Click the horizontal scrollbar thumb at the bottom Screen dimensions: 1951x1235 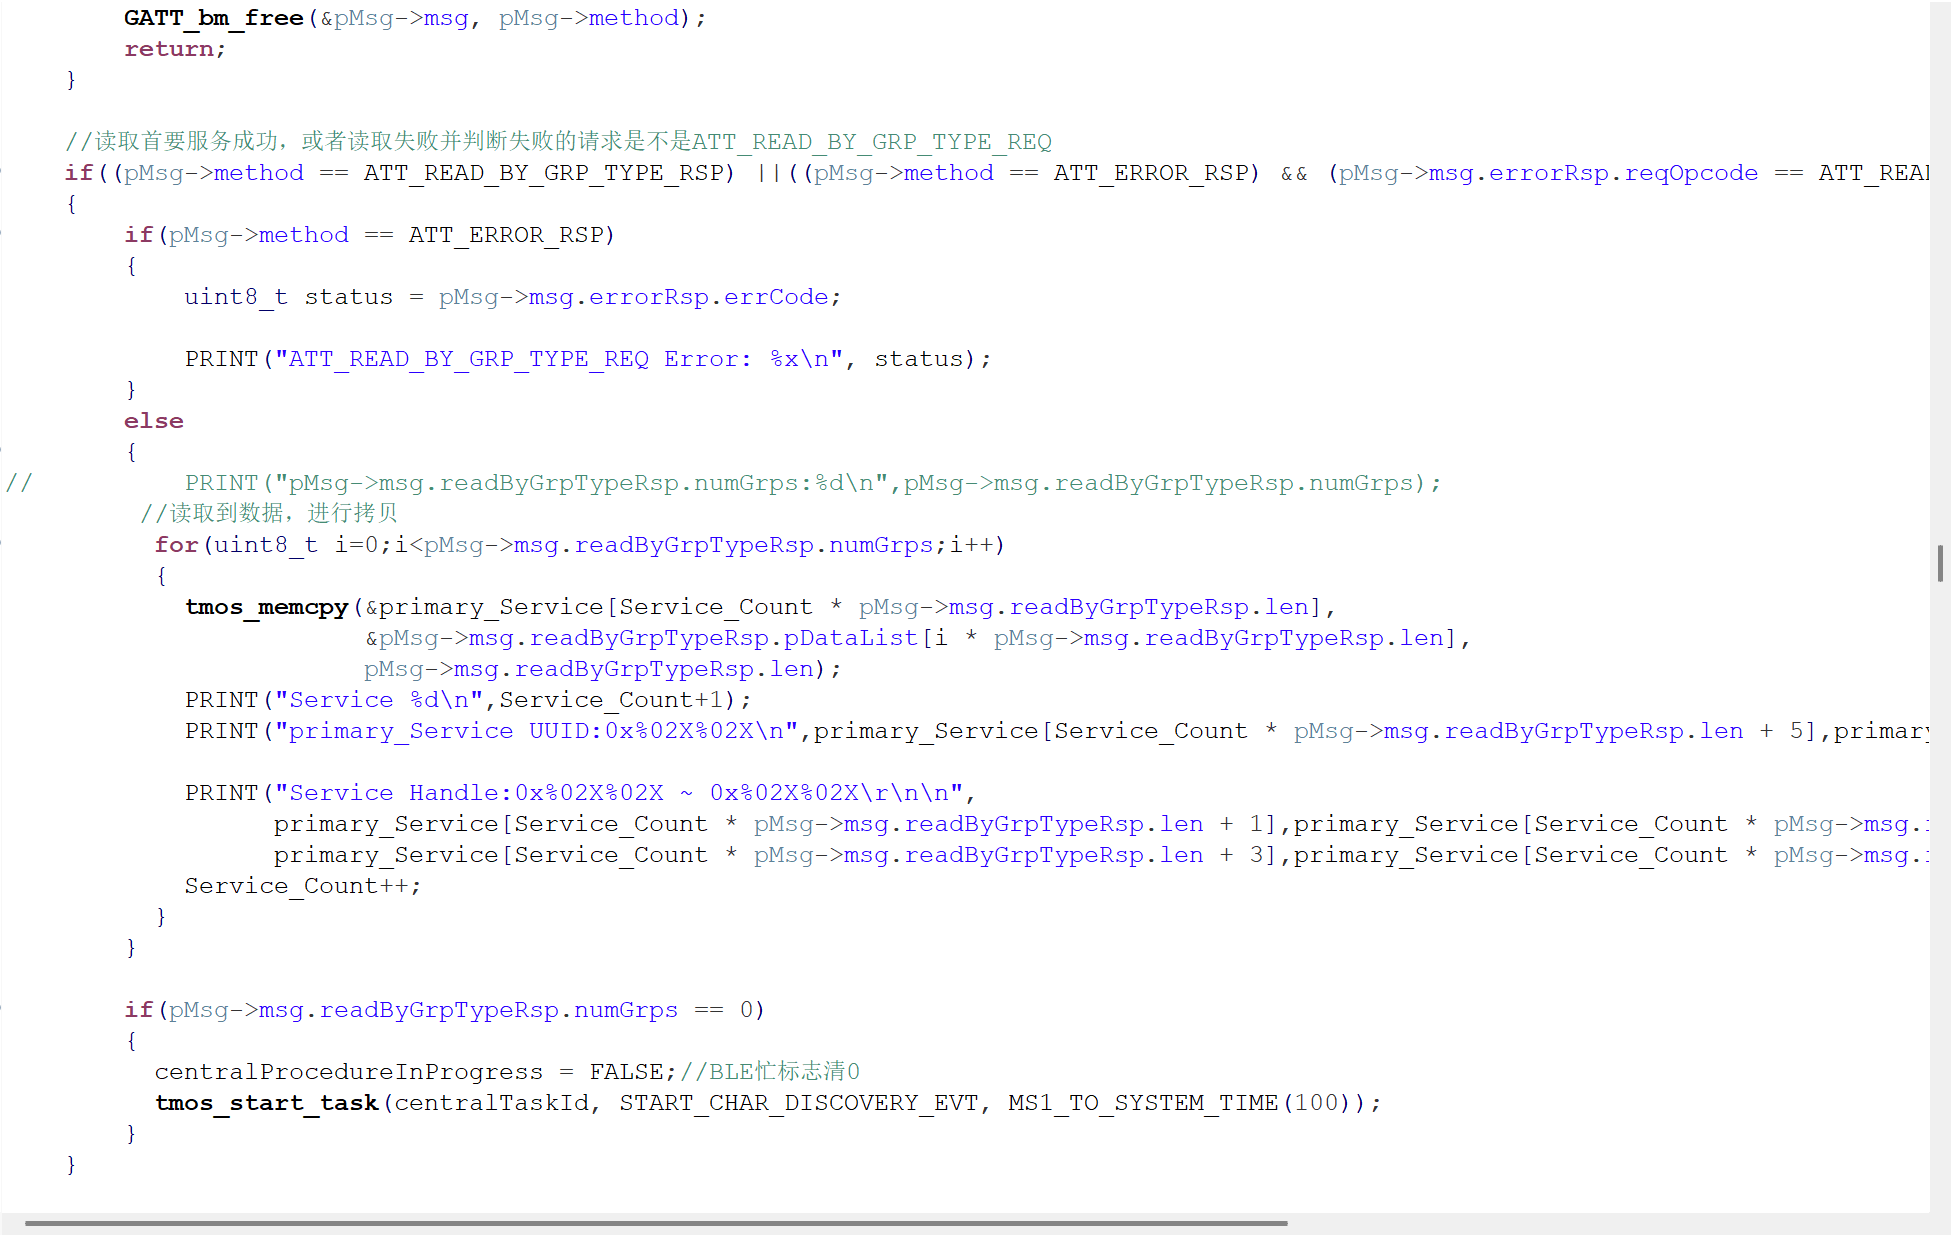(656, 1223)
